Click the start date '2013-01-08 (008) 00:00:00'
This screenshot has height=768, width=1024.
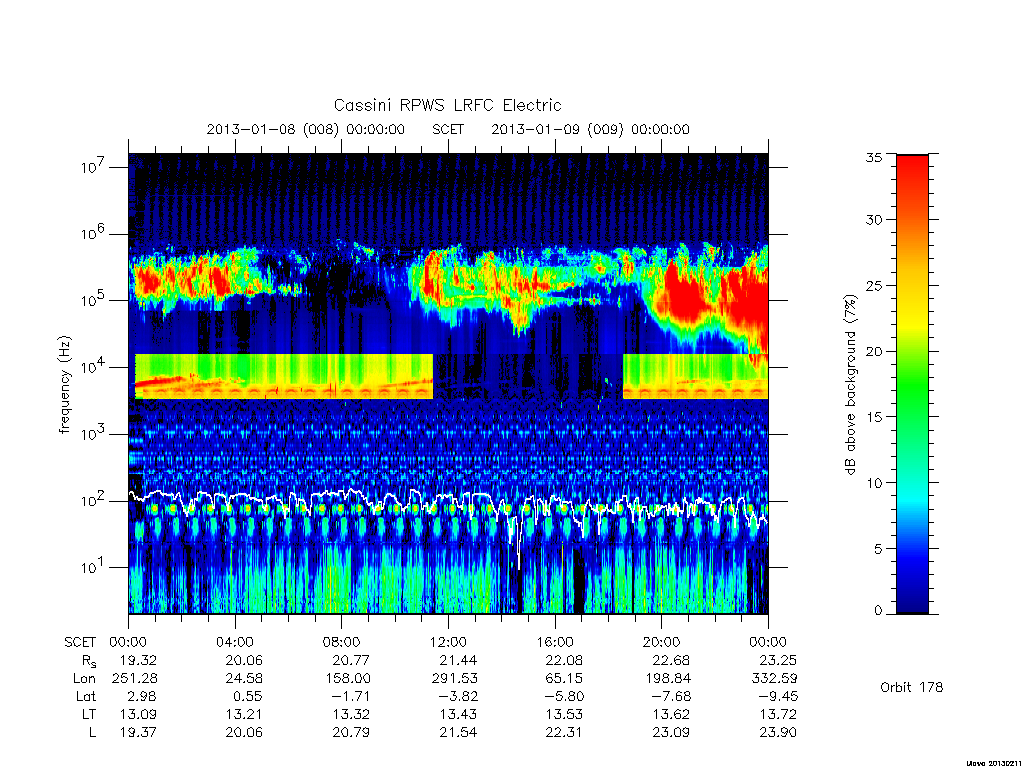coord(306,129)
